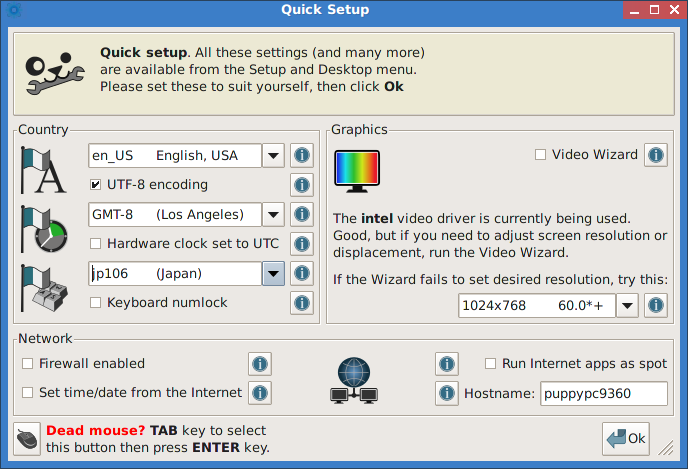Click the en_US English, USA combo field
688x469 pixels.
[175, 155]
